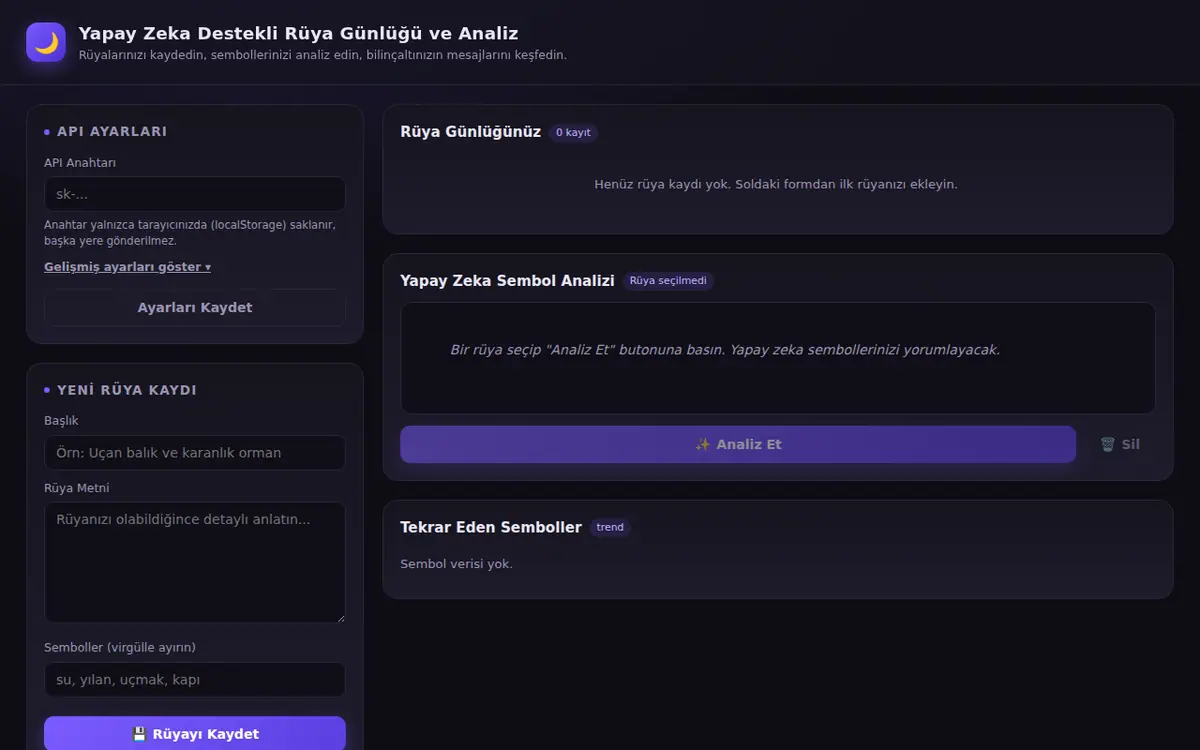
Task: Click the API AYARLARI section title
Action: click(112, 131)
